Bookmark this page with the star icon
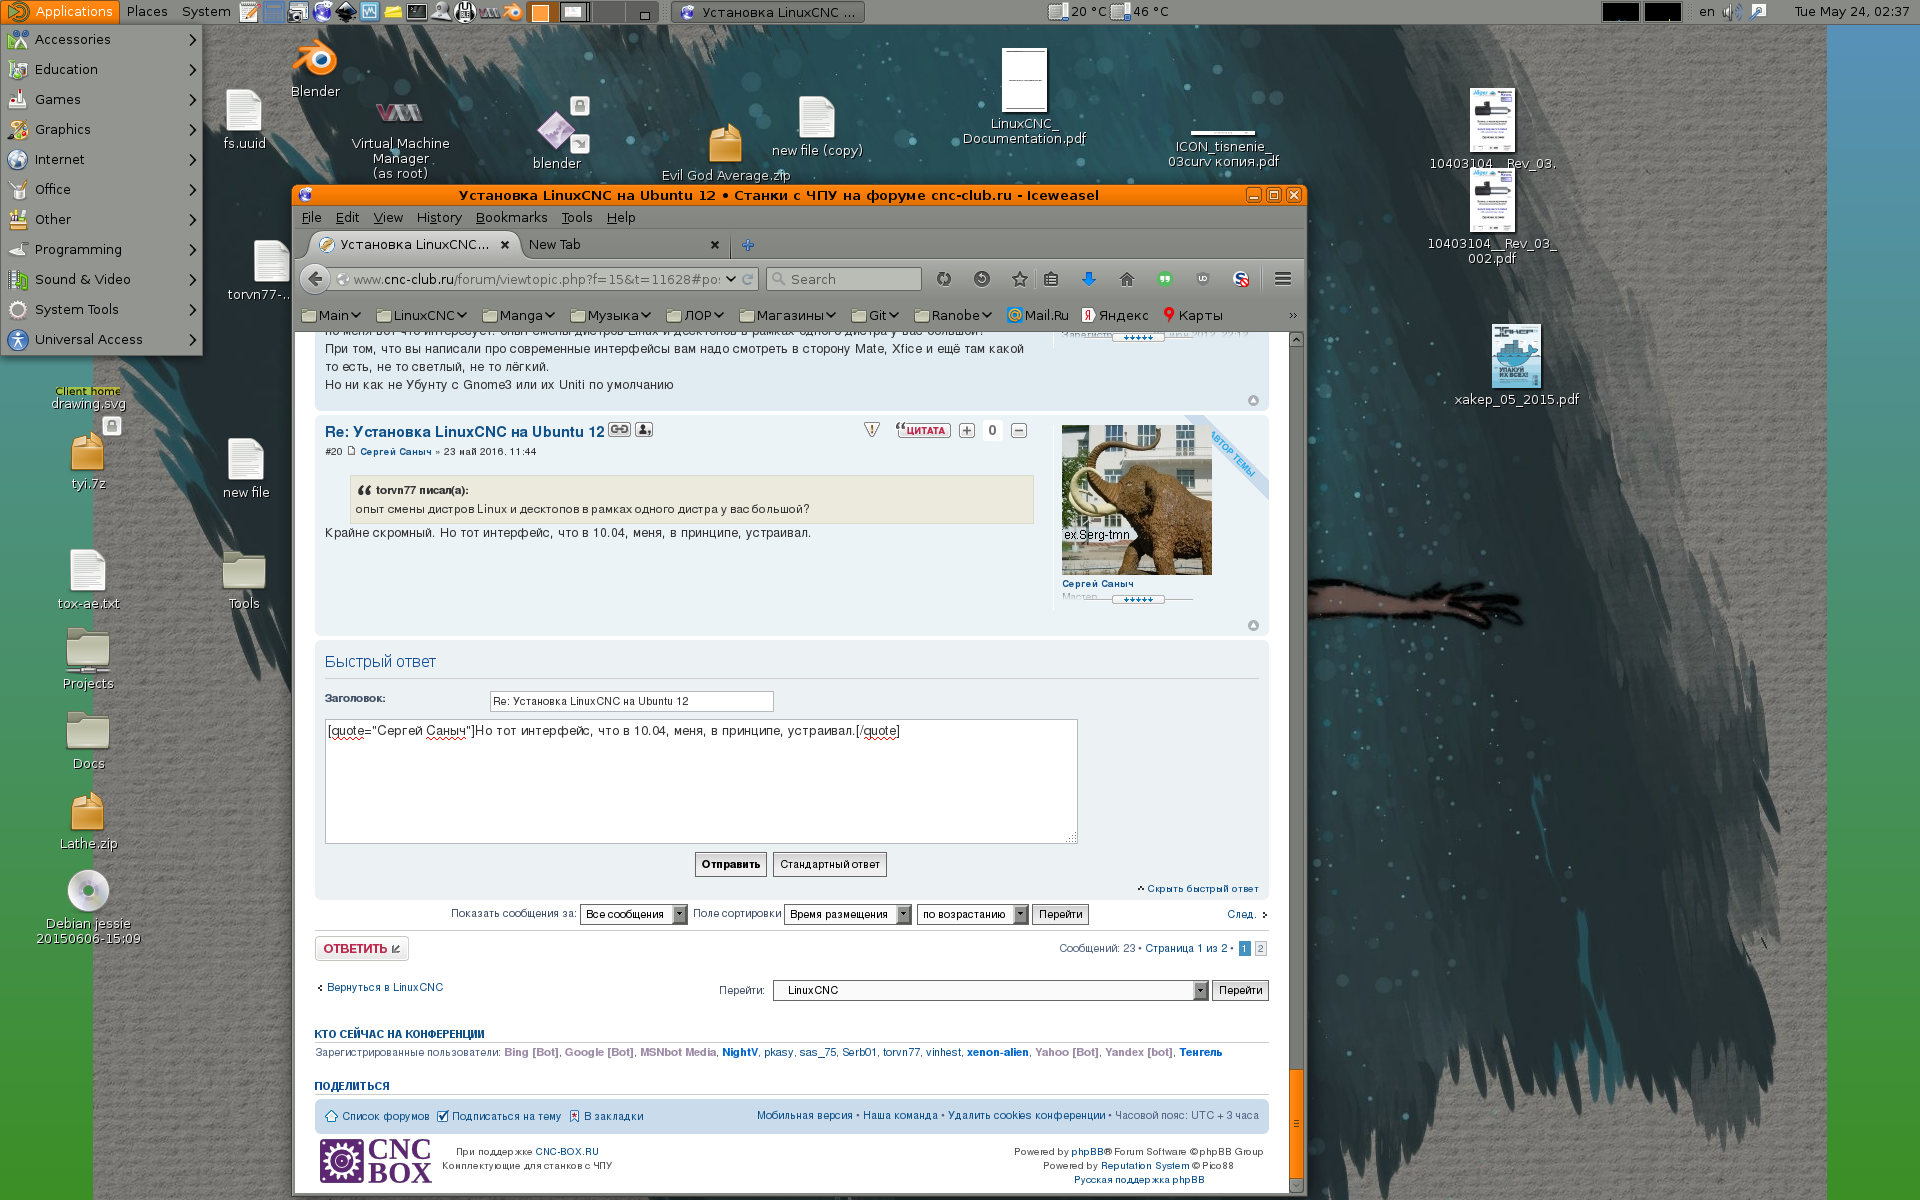 coord(1019,279)
